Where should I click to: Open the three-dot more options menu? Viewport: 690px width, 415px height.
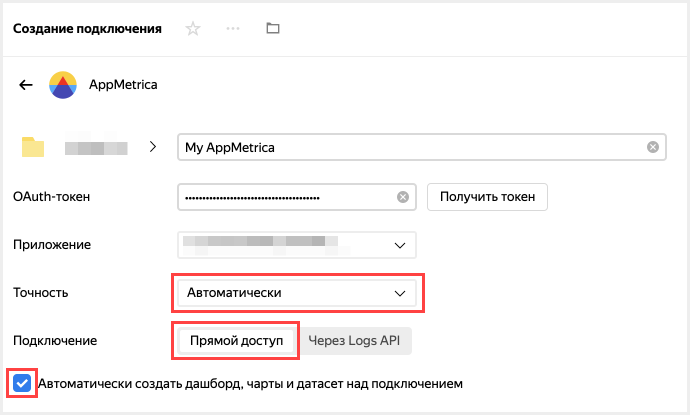[233, 29]
